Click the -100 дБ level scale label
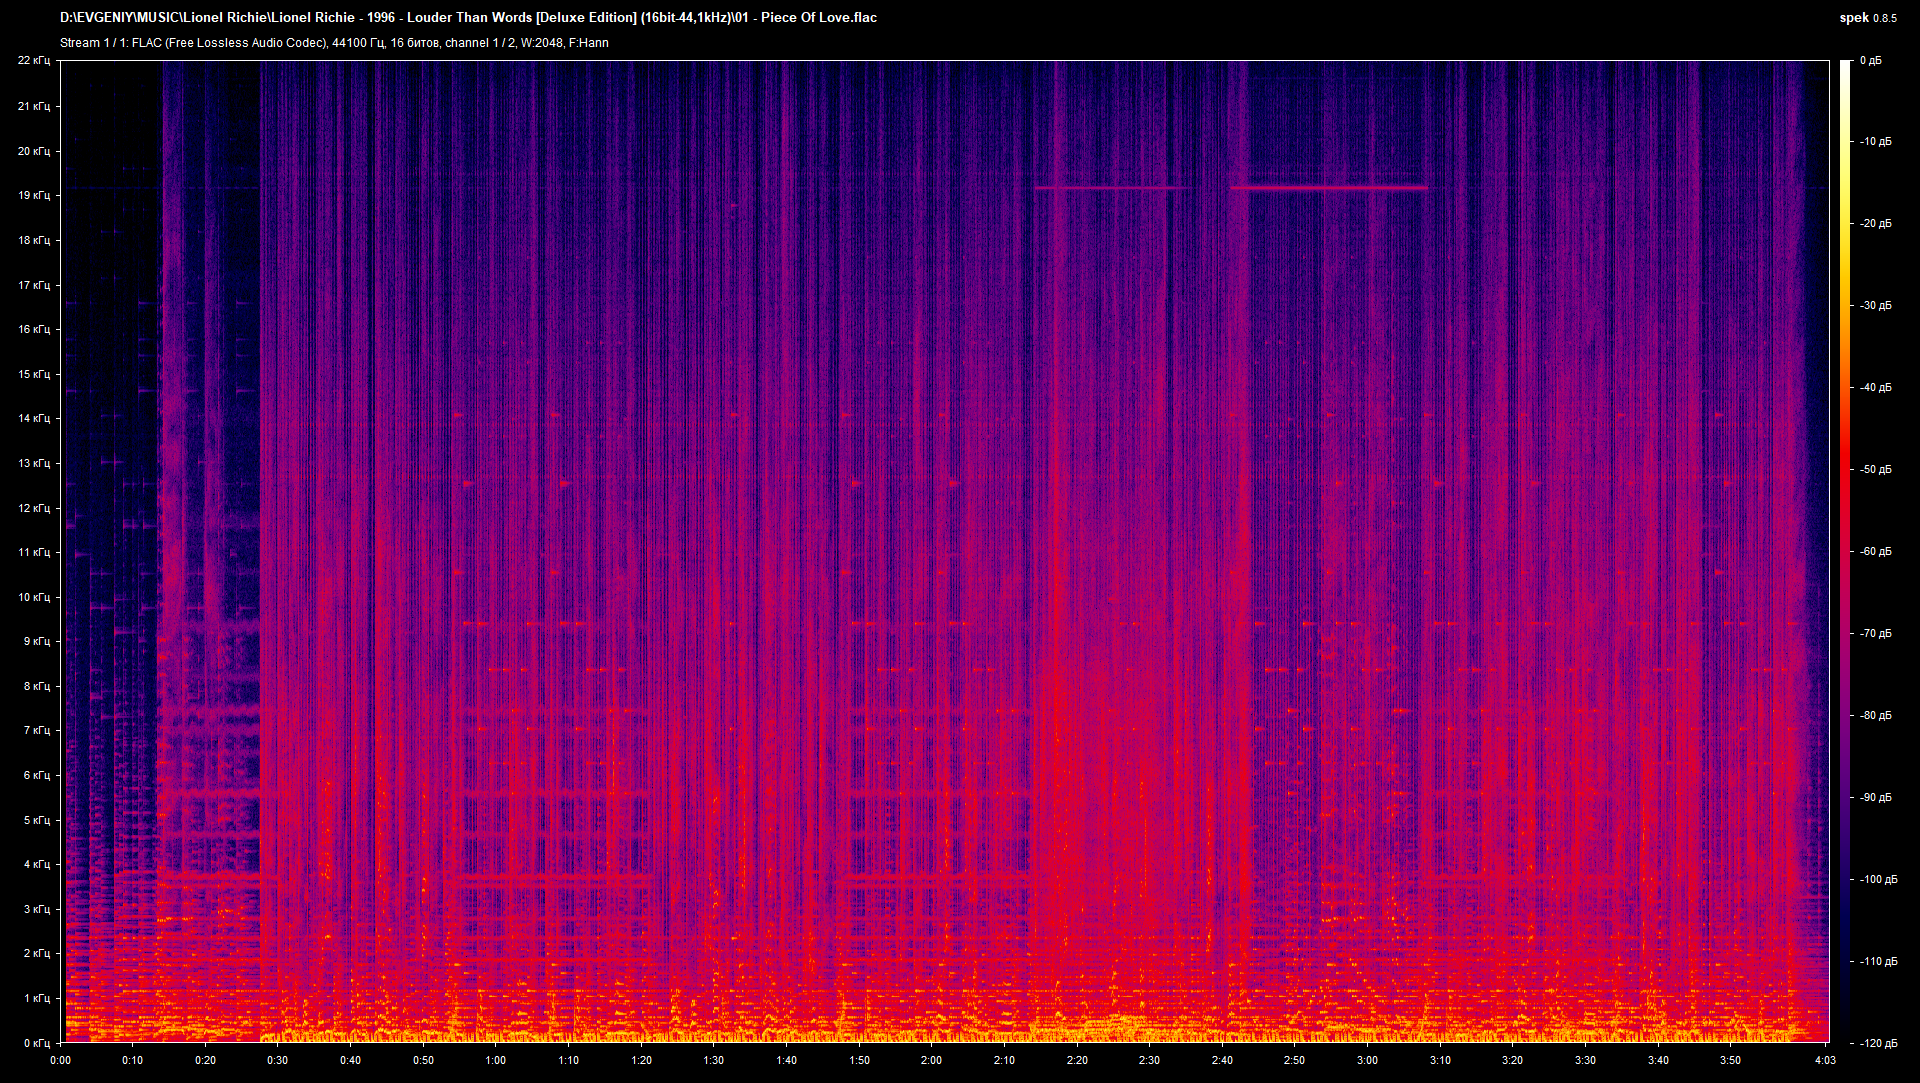Viewport: 1920px width, 1083px height. [1878, 880]
